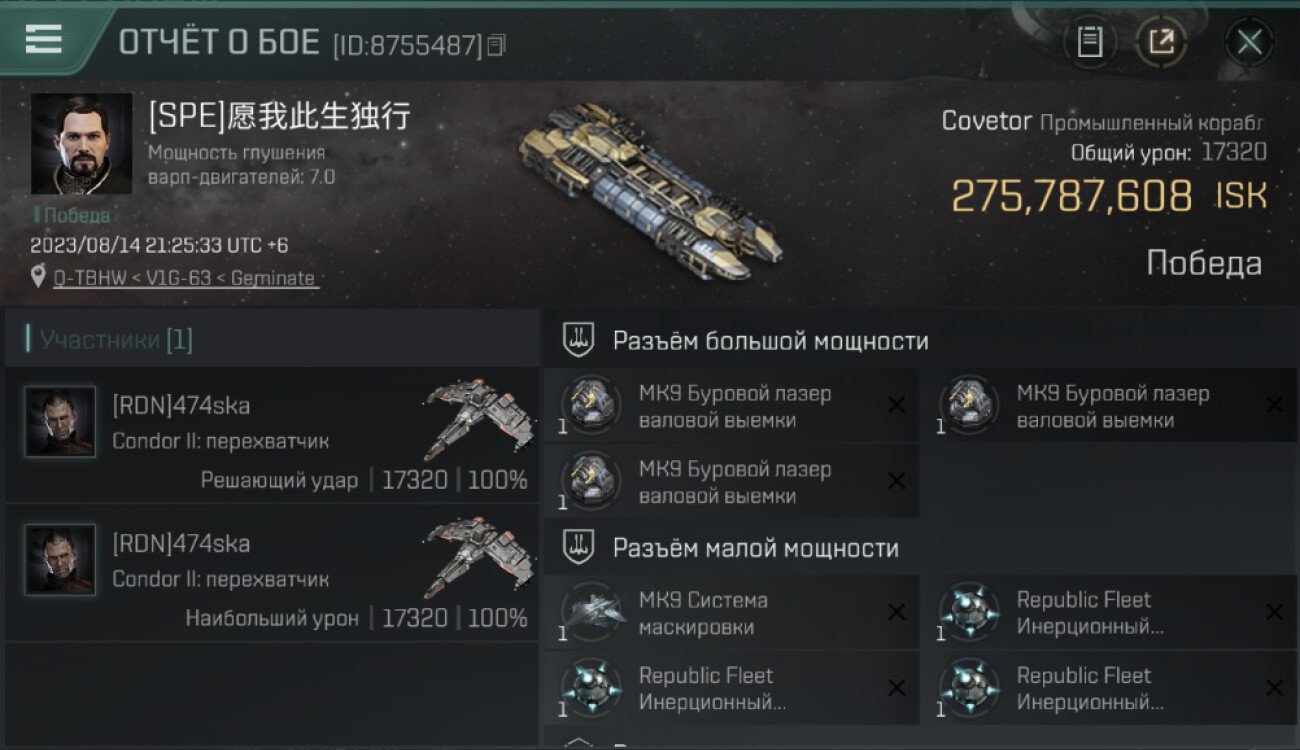Screen dimensions: 1300x750
Task: Click the share export icon
Action: coord(1161,42)
